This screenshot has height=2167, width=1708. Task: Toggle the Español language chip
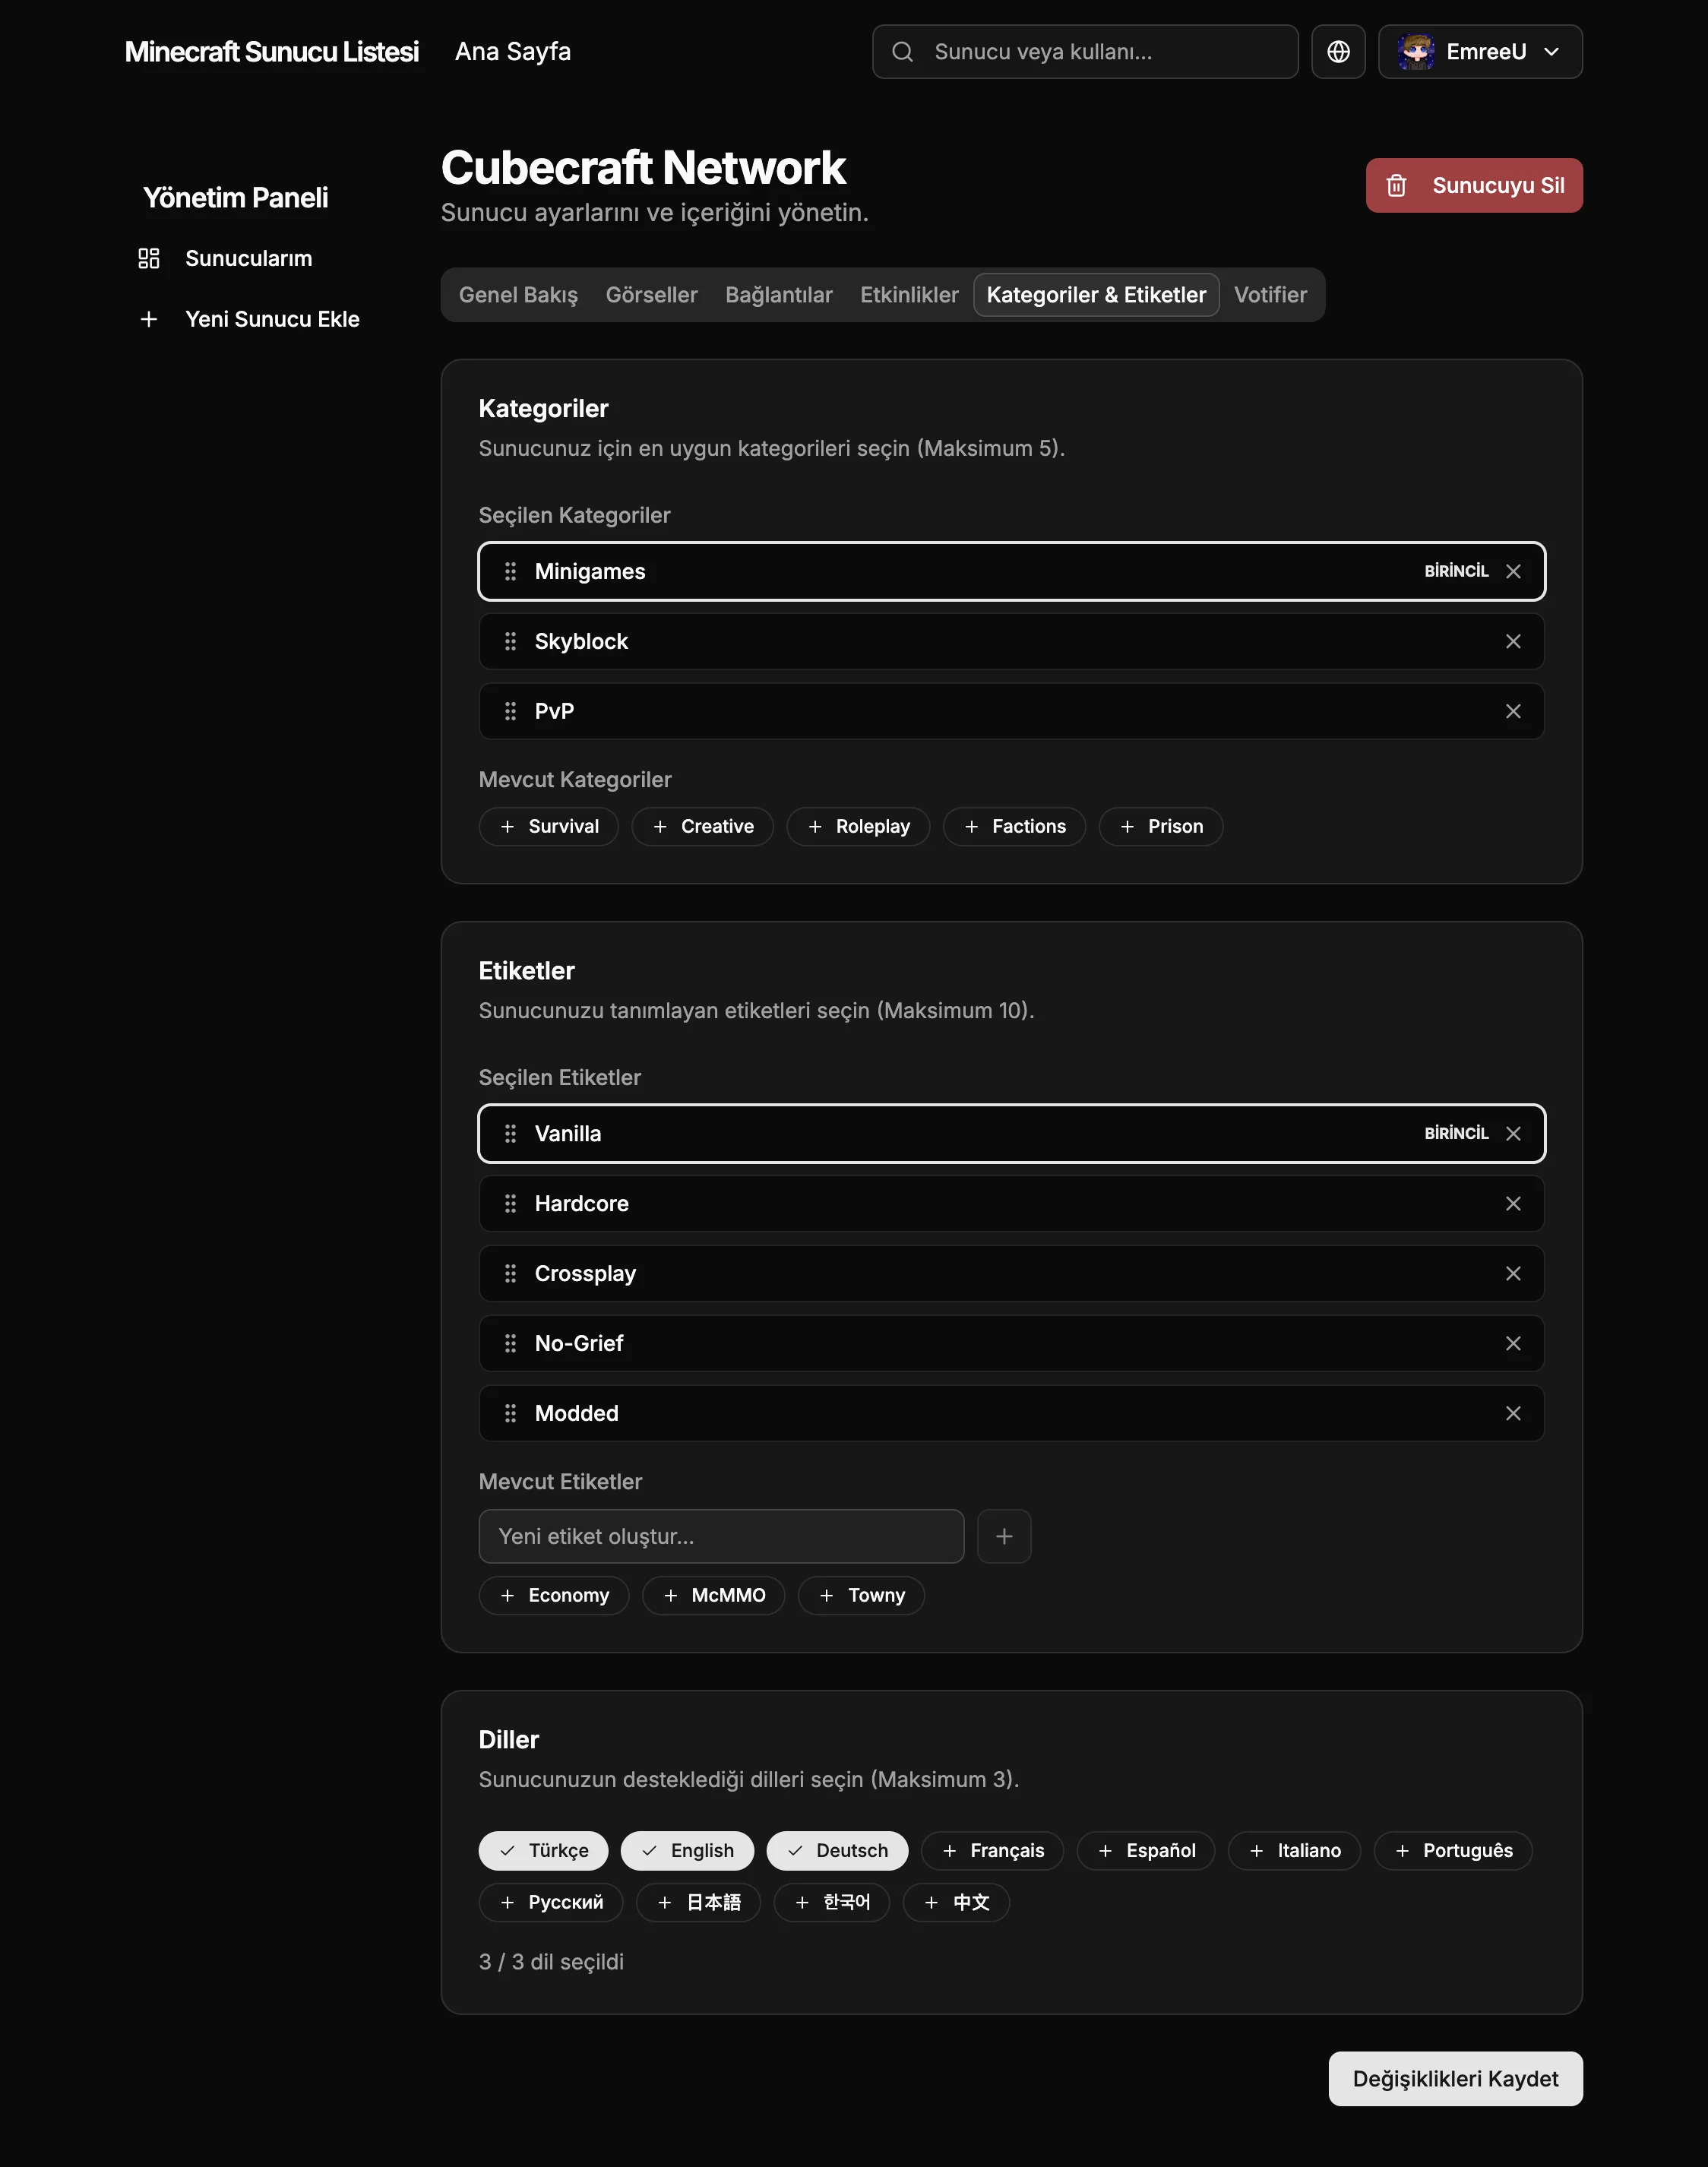pyautogui.click(x=1146, y=1850)
